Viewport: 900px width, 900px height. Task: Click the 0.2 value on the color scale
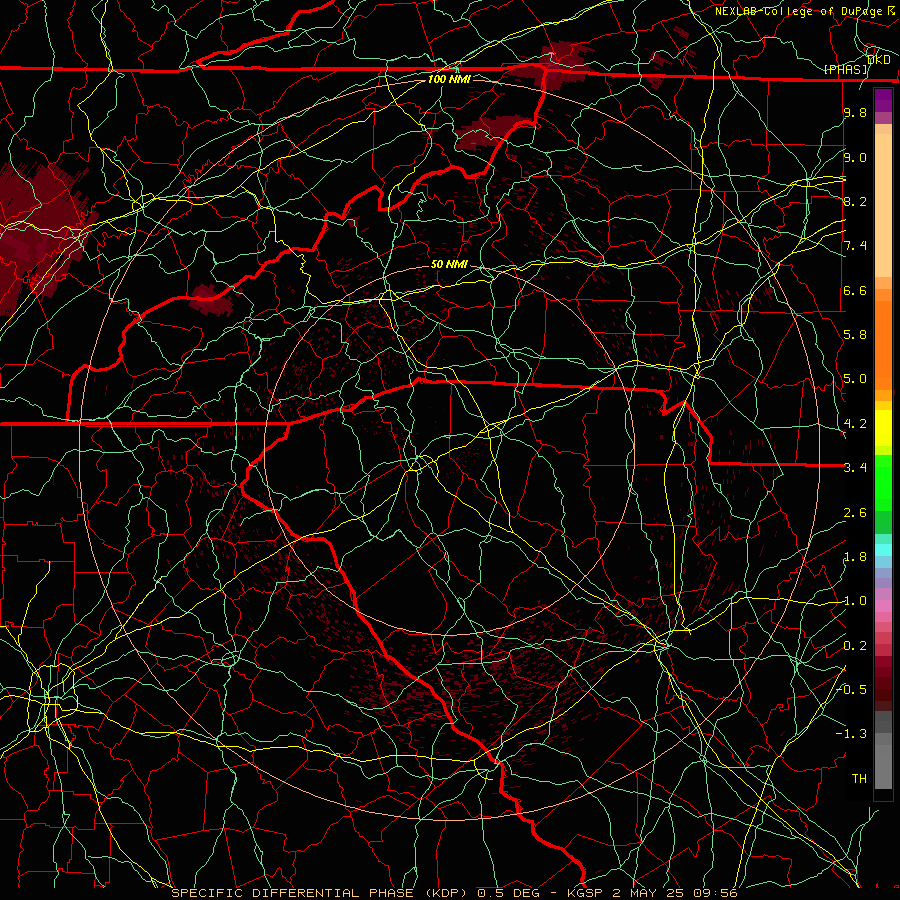pos(855,646)
